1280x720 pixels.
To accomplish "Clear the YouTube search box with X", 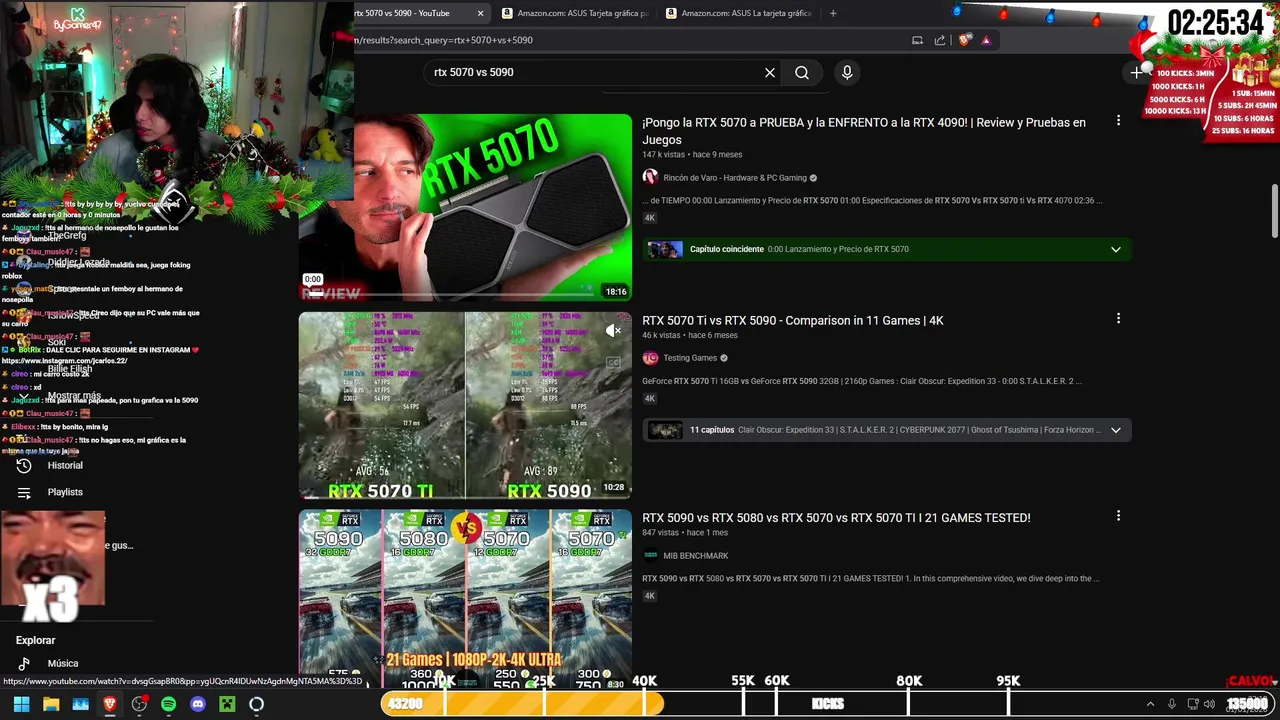I will coord(770,72).
